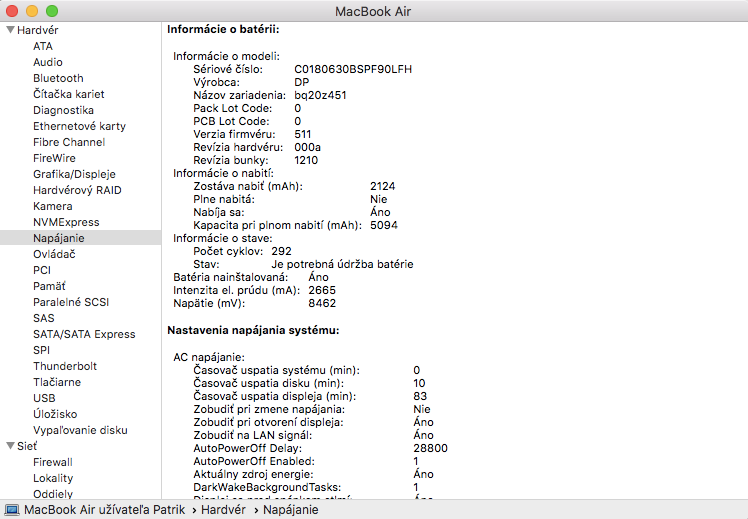
Task: Collapse the Hardvér tree section
Action: point(10,30)
